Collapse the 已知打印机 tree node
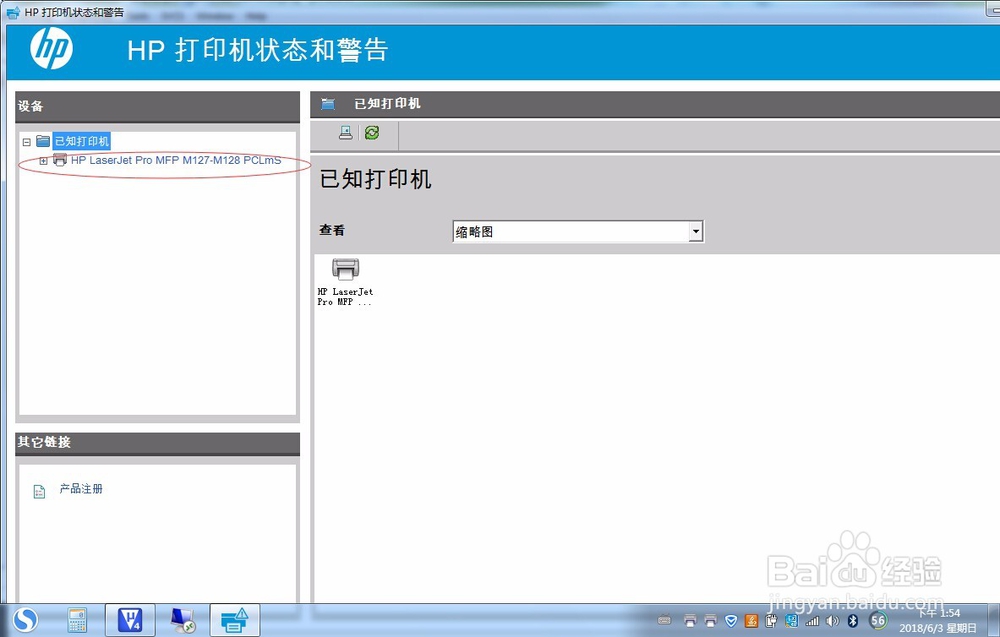 click(x=27, y=142)
